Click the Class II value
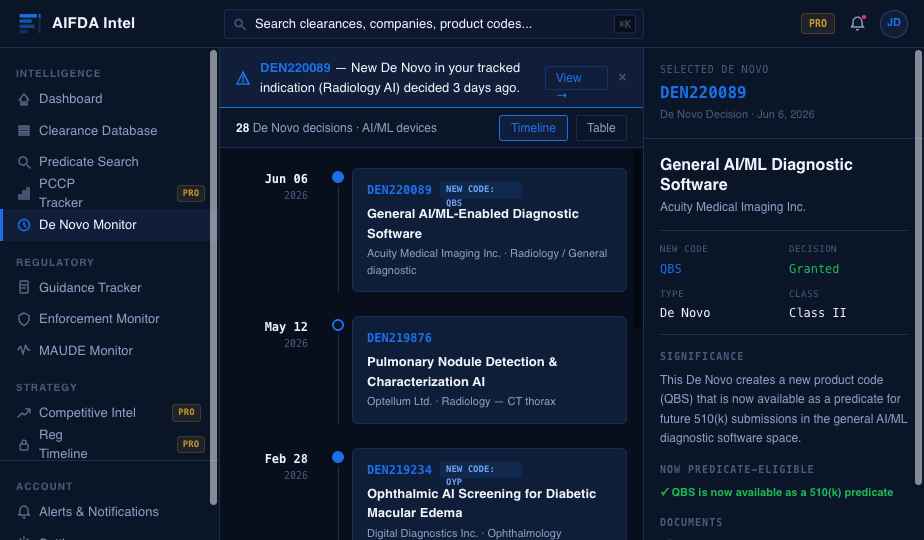Image resolution: width=924 pixels, height=540 pixels. coord(817,313)
